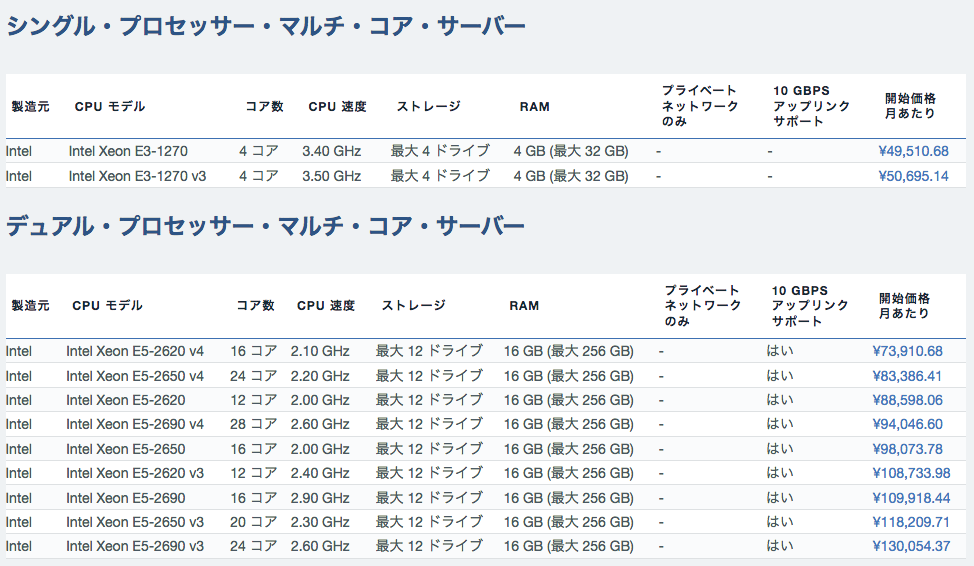The width and height of the screenshot is (974, 566).
Task: Open the ¥98,073.78 price link
Action: click(908, 449)
